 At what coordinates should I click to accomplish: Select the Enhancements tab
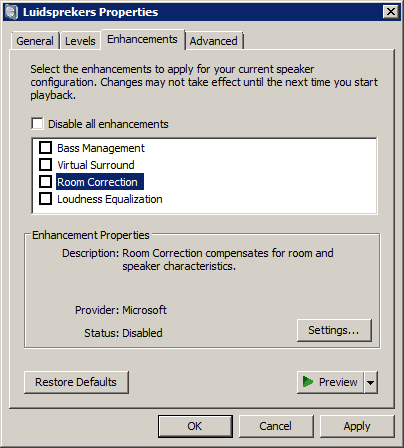[x=143, y=39]
